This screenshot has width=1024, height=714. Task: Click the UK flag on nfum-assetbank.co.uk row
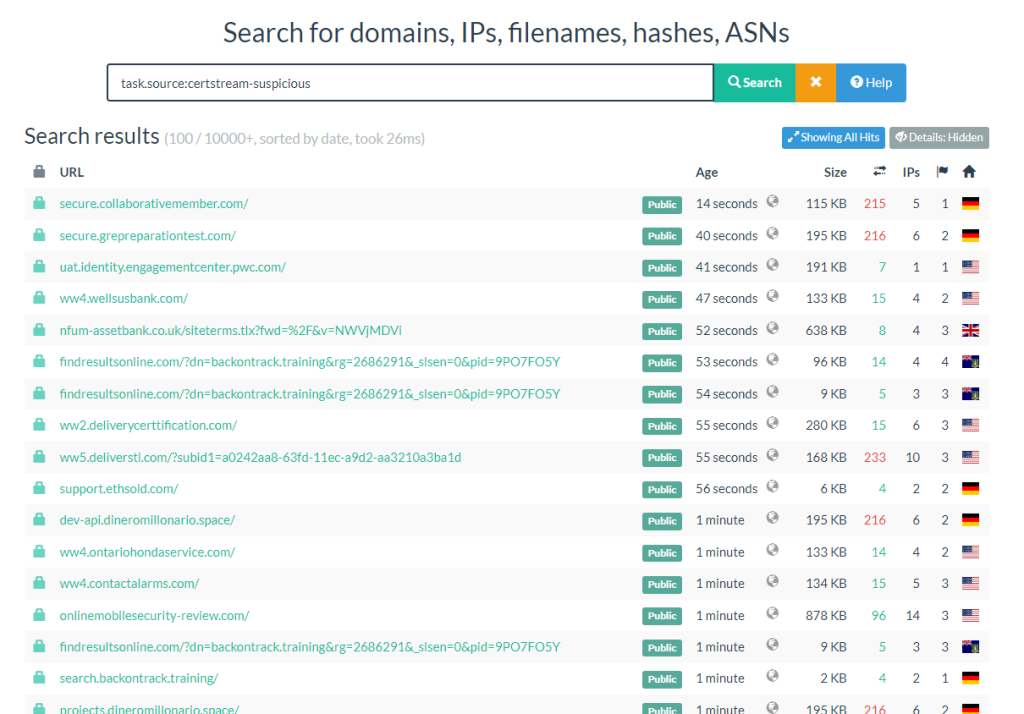[969, 331]
